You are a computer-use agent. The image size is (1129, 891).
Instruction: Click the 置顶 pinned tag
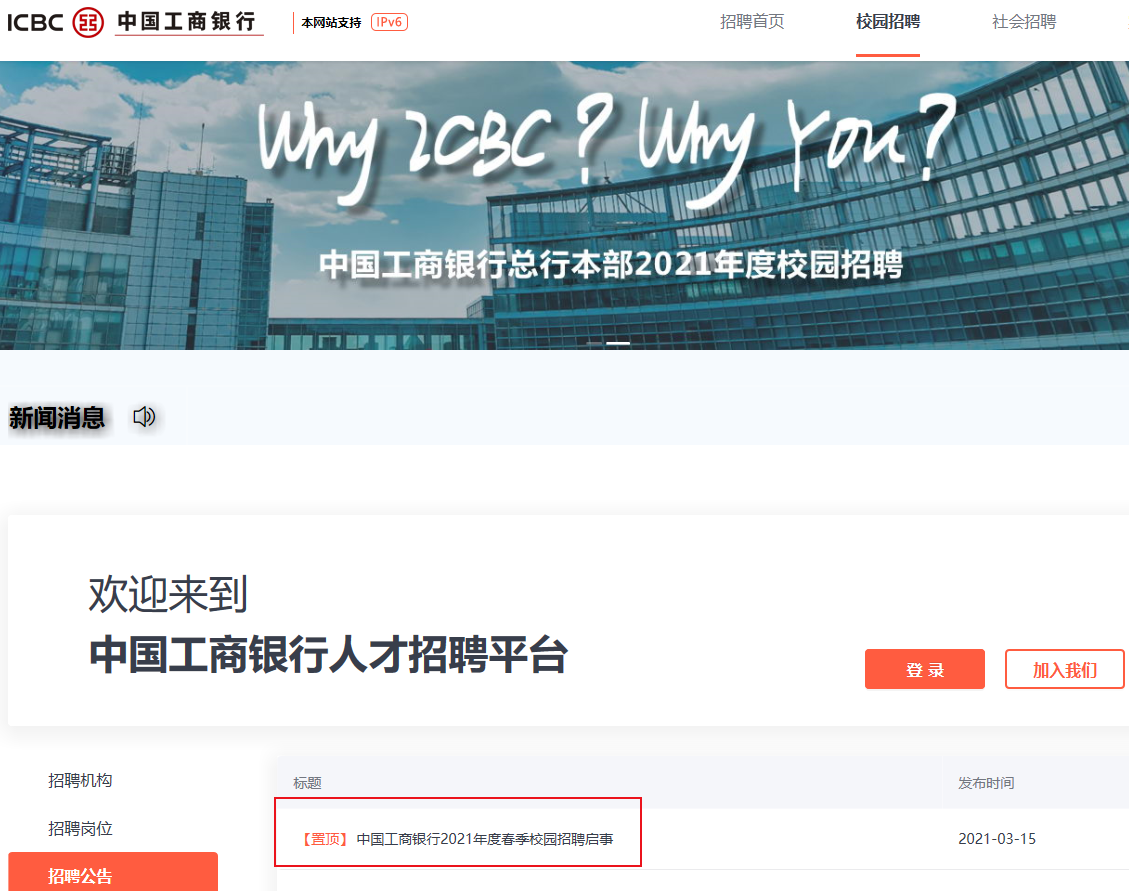coord(325,839)
